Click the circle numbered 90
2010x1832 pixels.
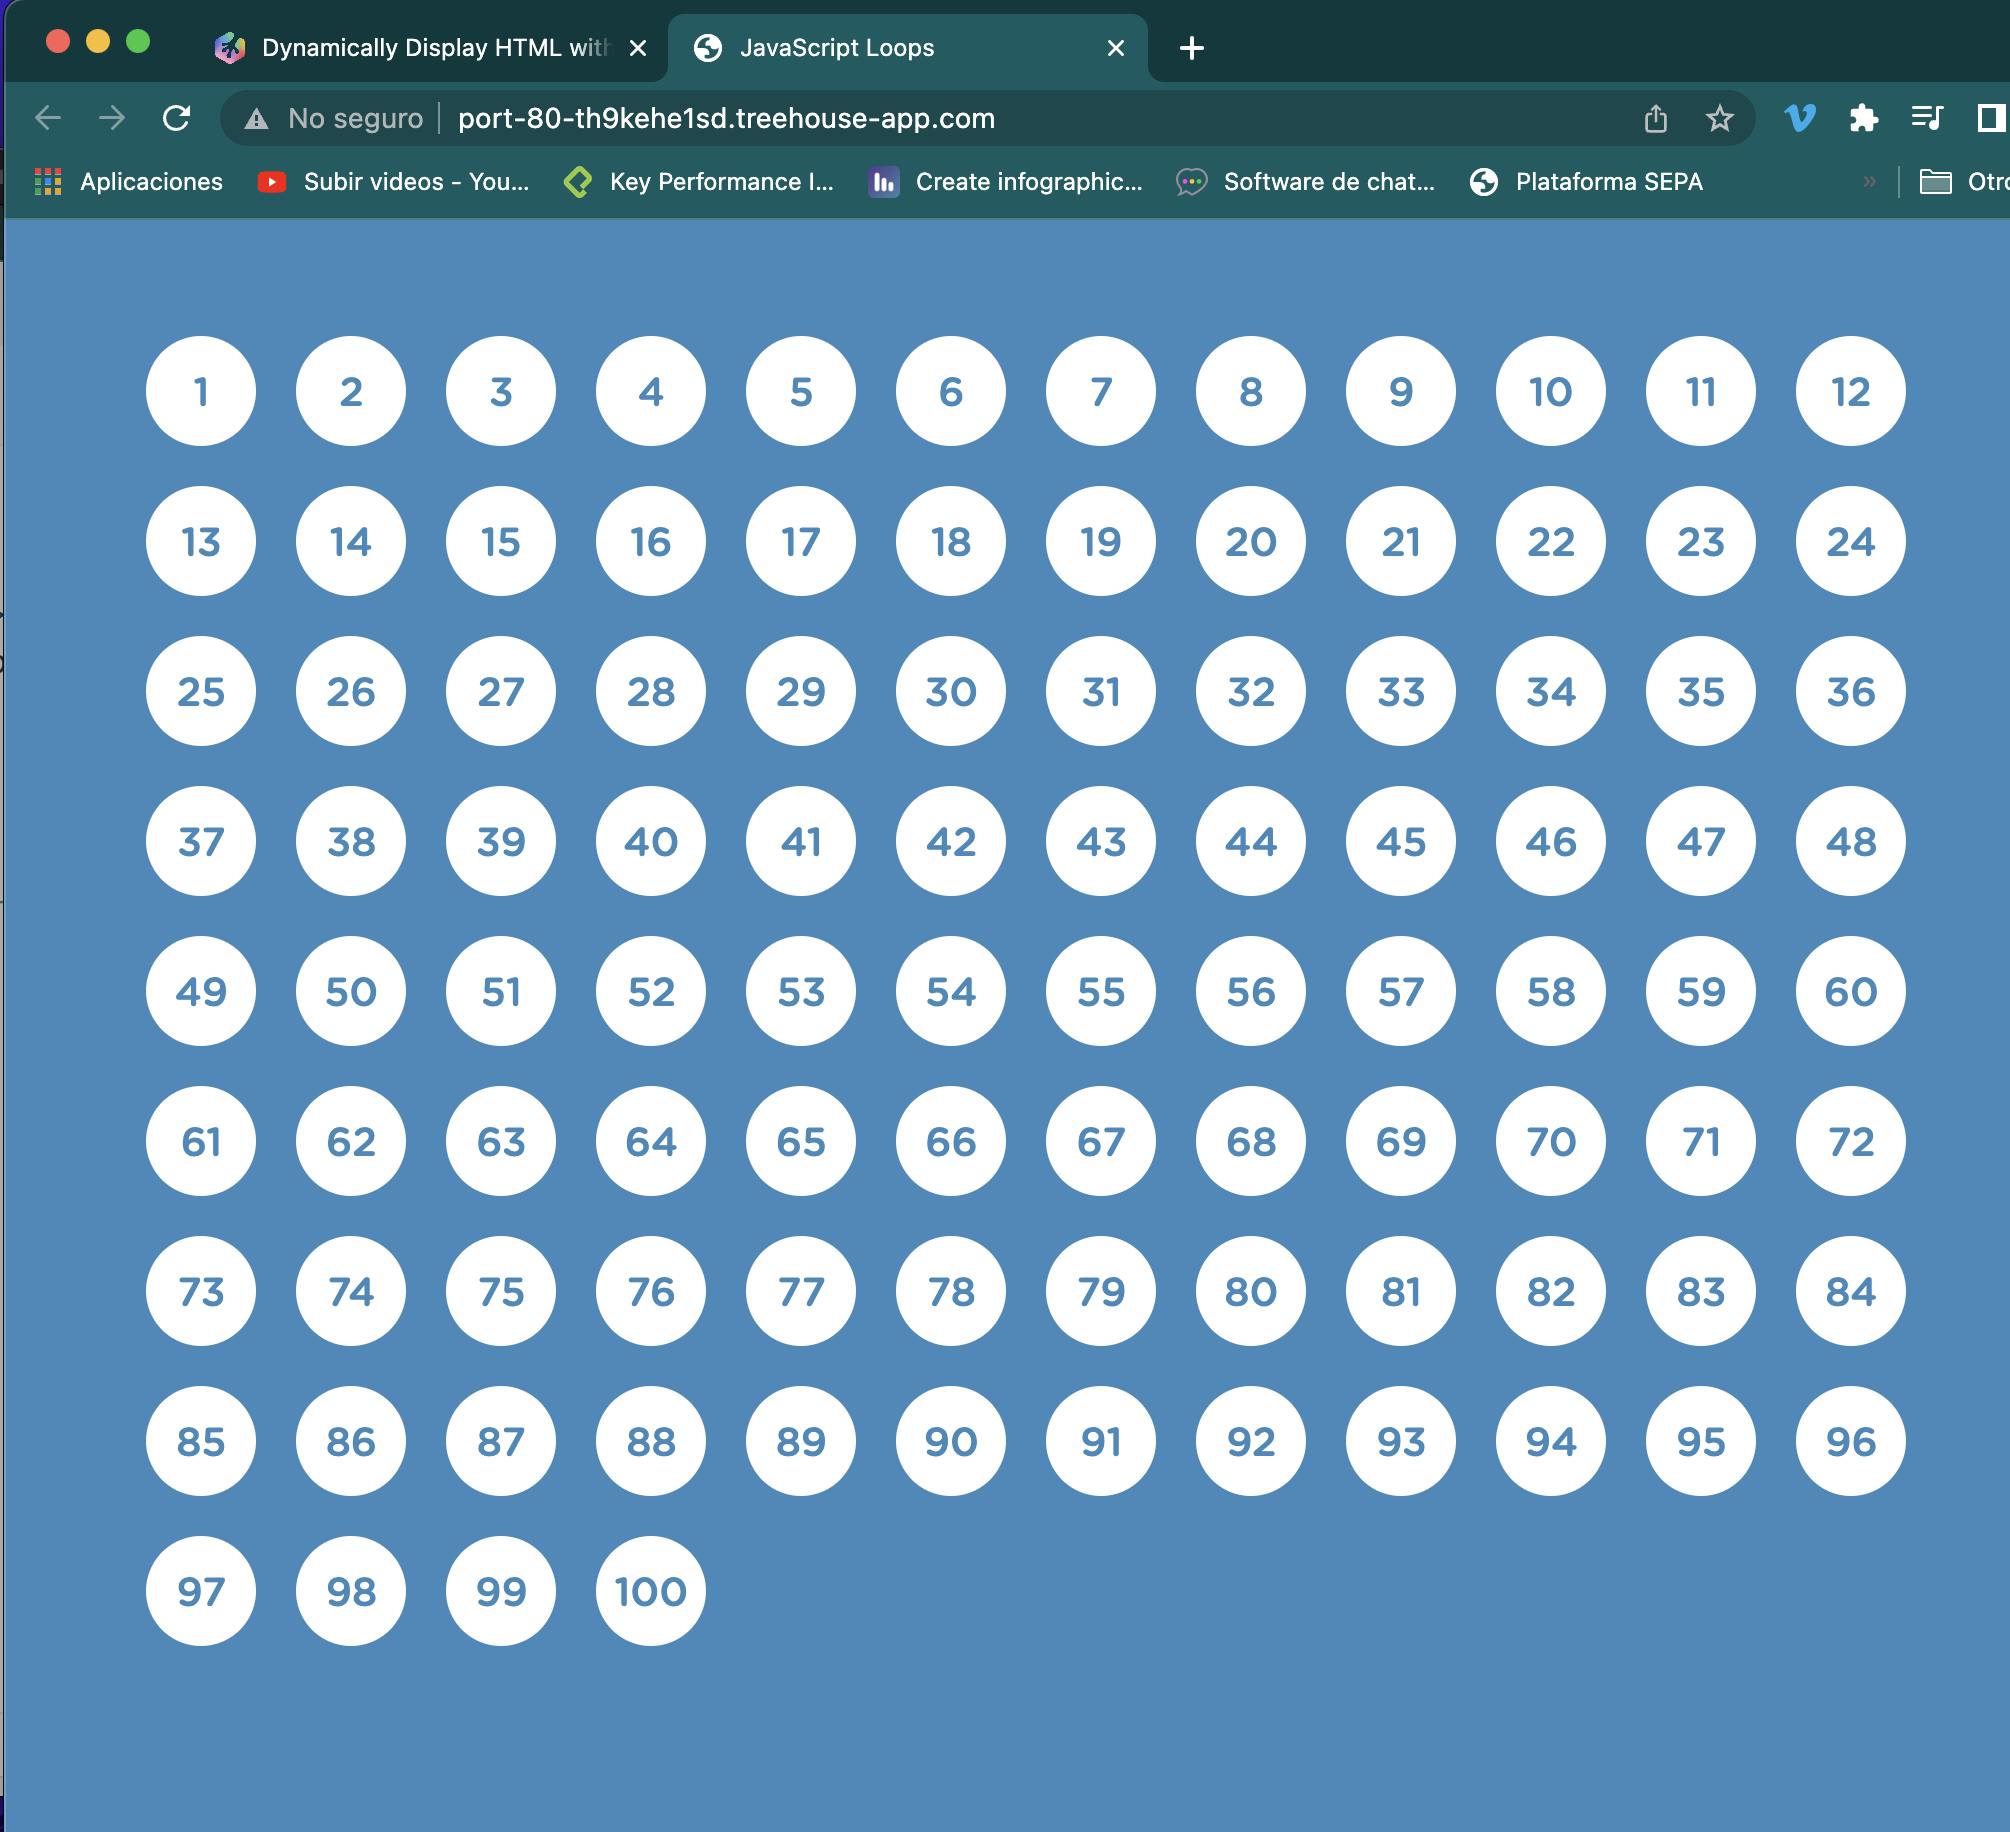tap(951, 1441)
